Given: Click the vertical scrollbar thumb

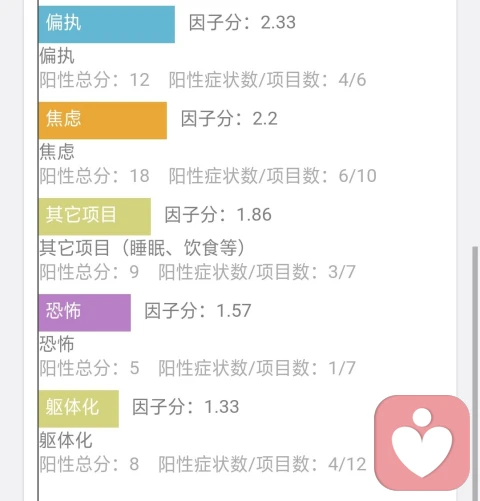Looking at the screenshot, I should tap(475, 373).
